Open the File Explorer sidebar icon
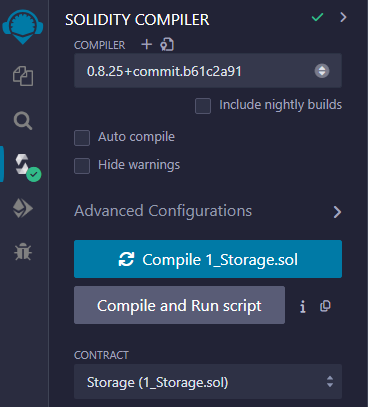The width and height of the screenshot is (368, 407). [23, 76]
